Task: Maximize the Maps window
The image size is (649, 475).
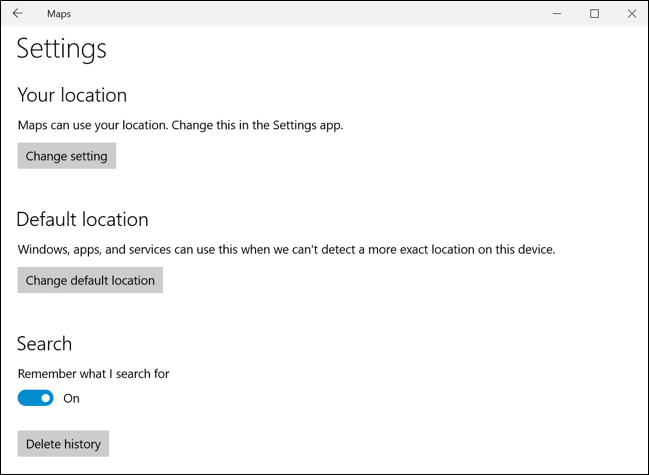Action: point(595,14)
